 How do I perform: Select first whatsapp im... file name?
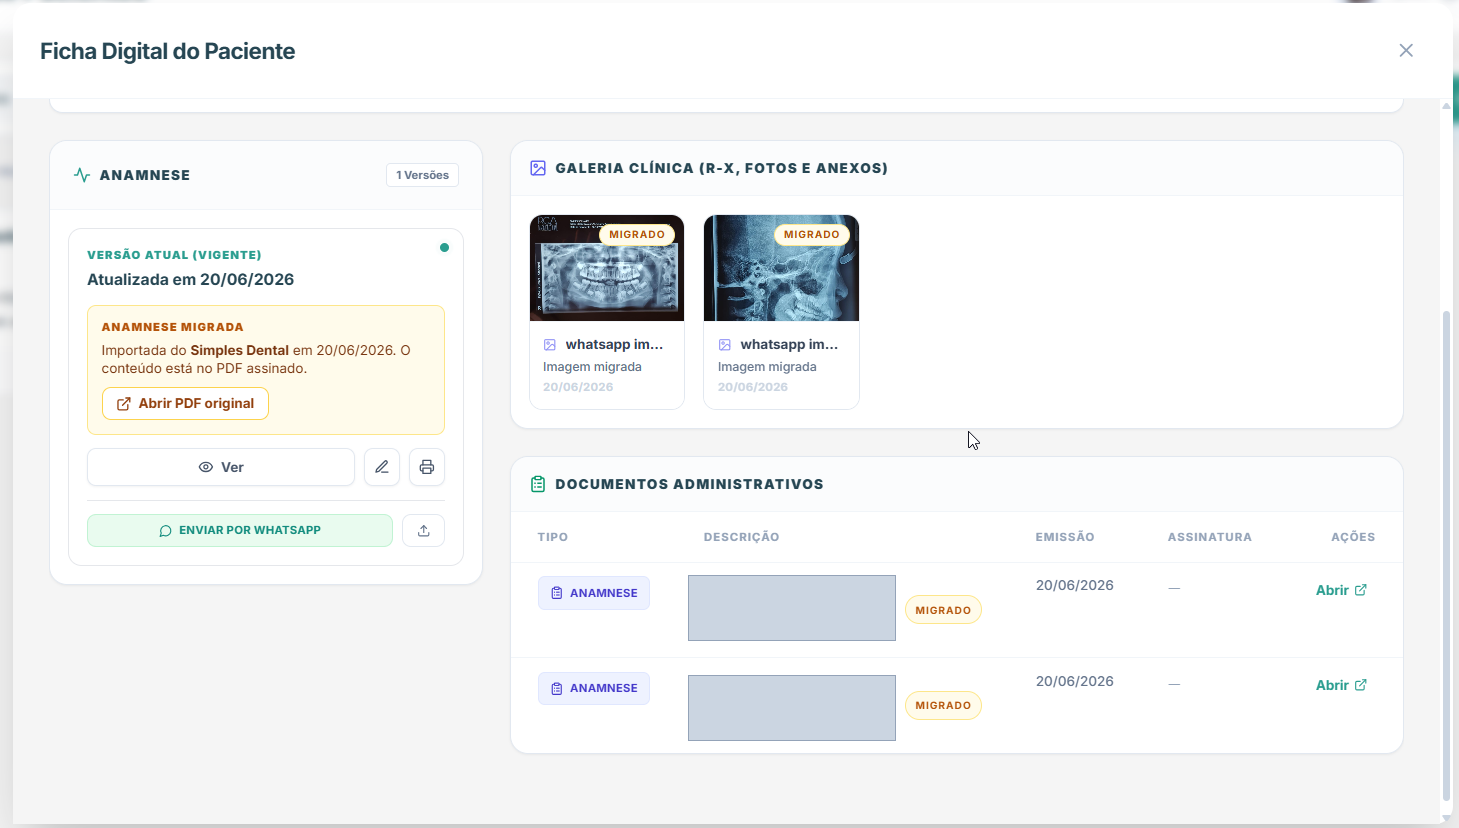pos(614,344)
